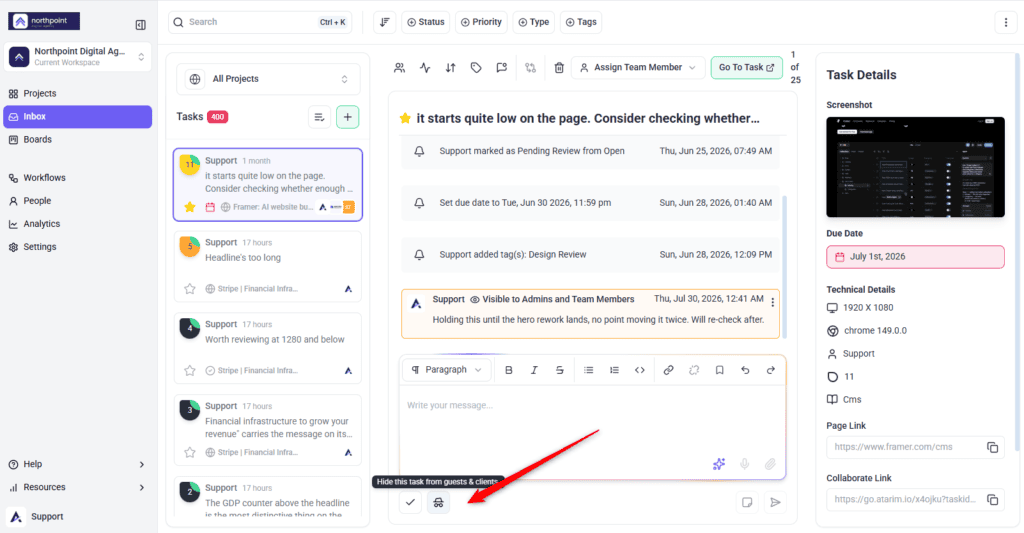This screenshot has width=1024, height=533.
Task: Click the AI sparkle icon in message box
Action: [x=719, y=464]
